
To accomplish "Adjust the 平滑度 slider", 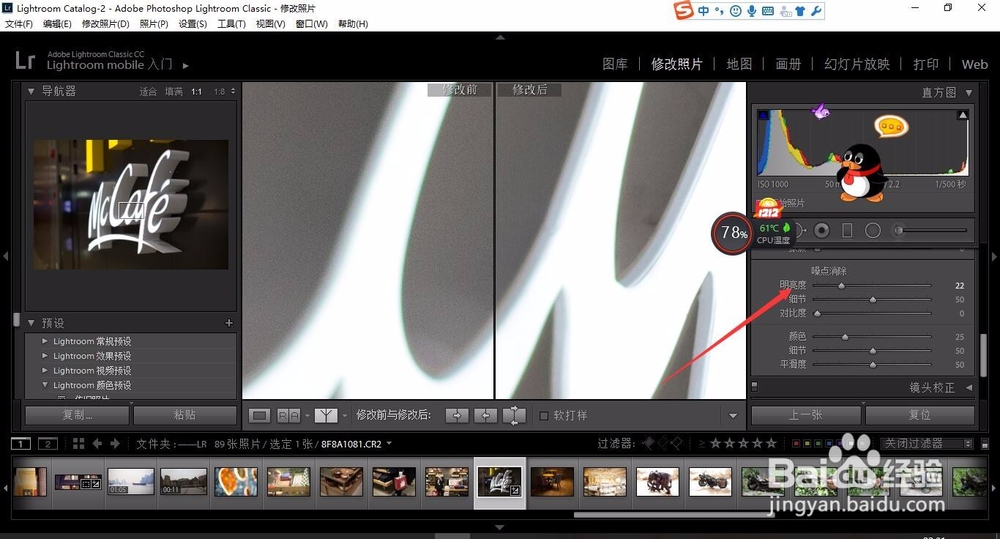I will [x=872, y=365].
